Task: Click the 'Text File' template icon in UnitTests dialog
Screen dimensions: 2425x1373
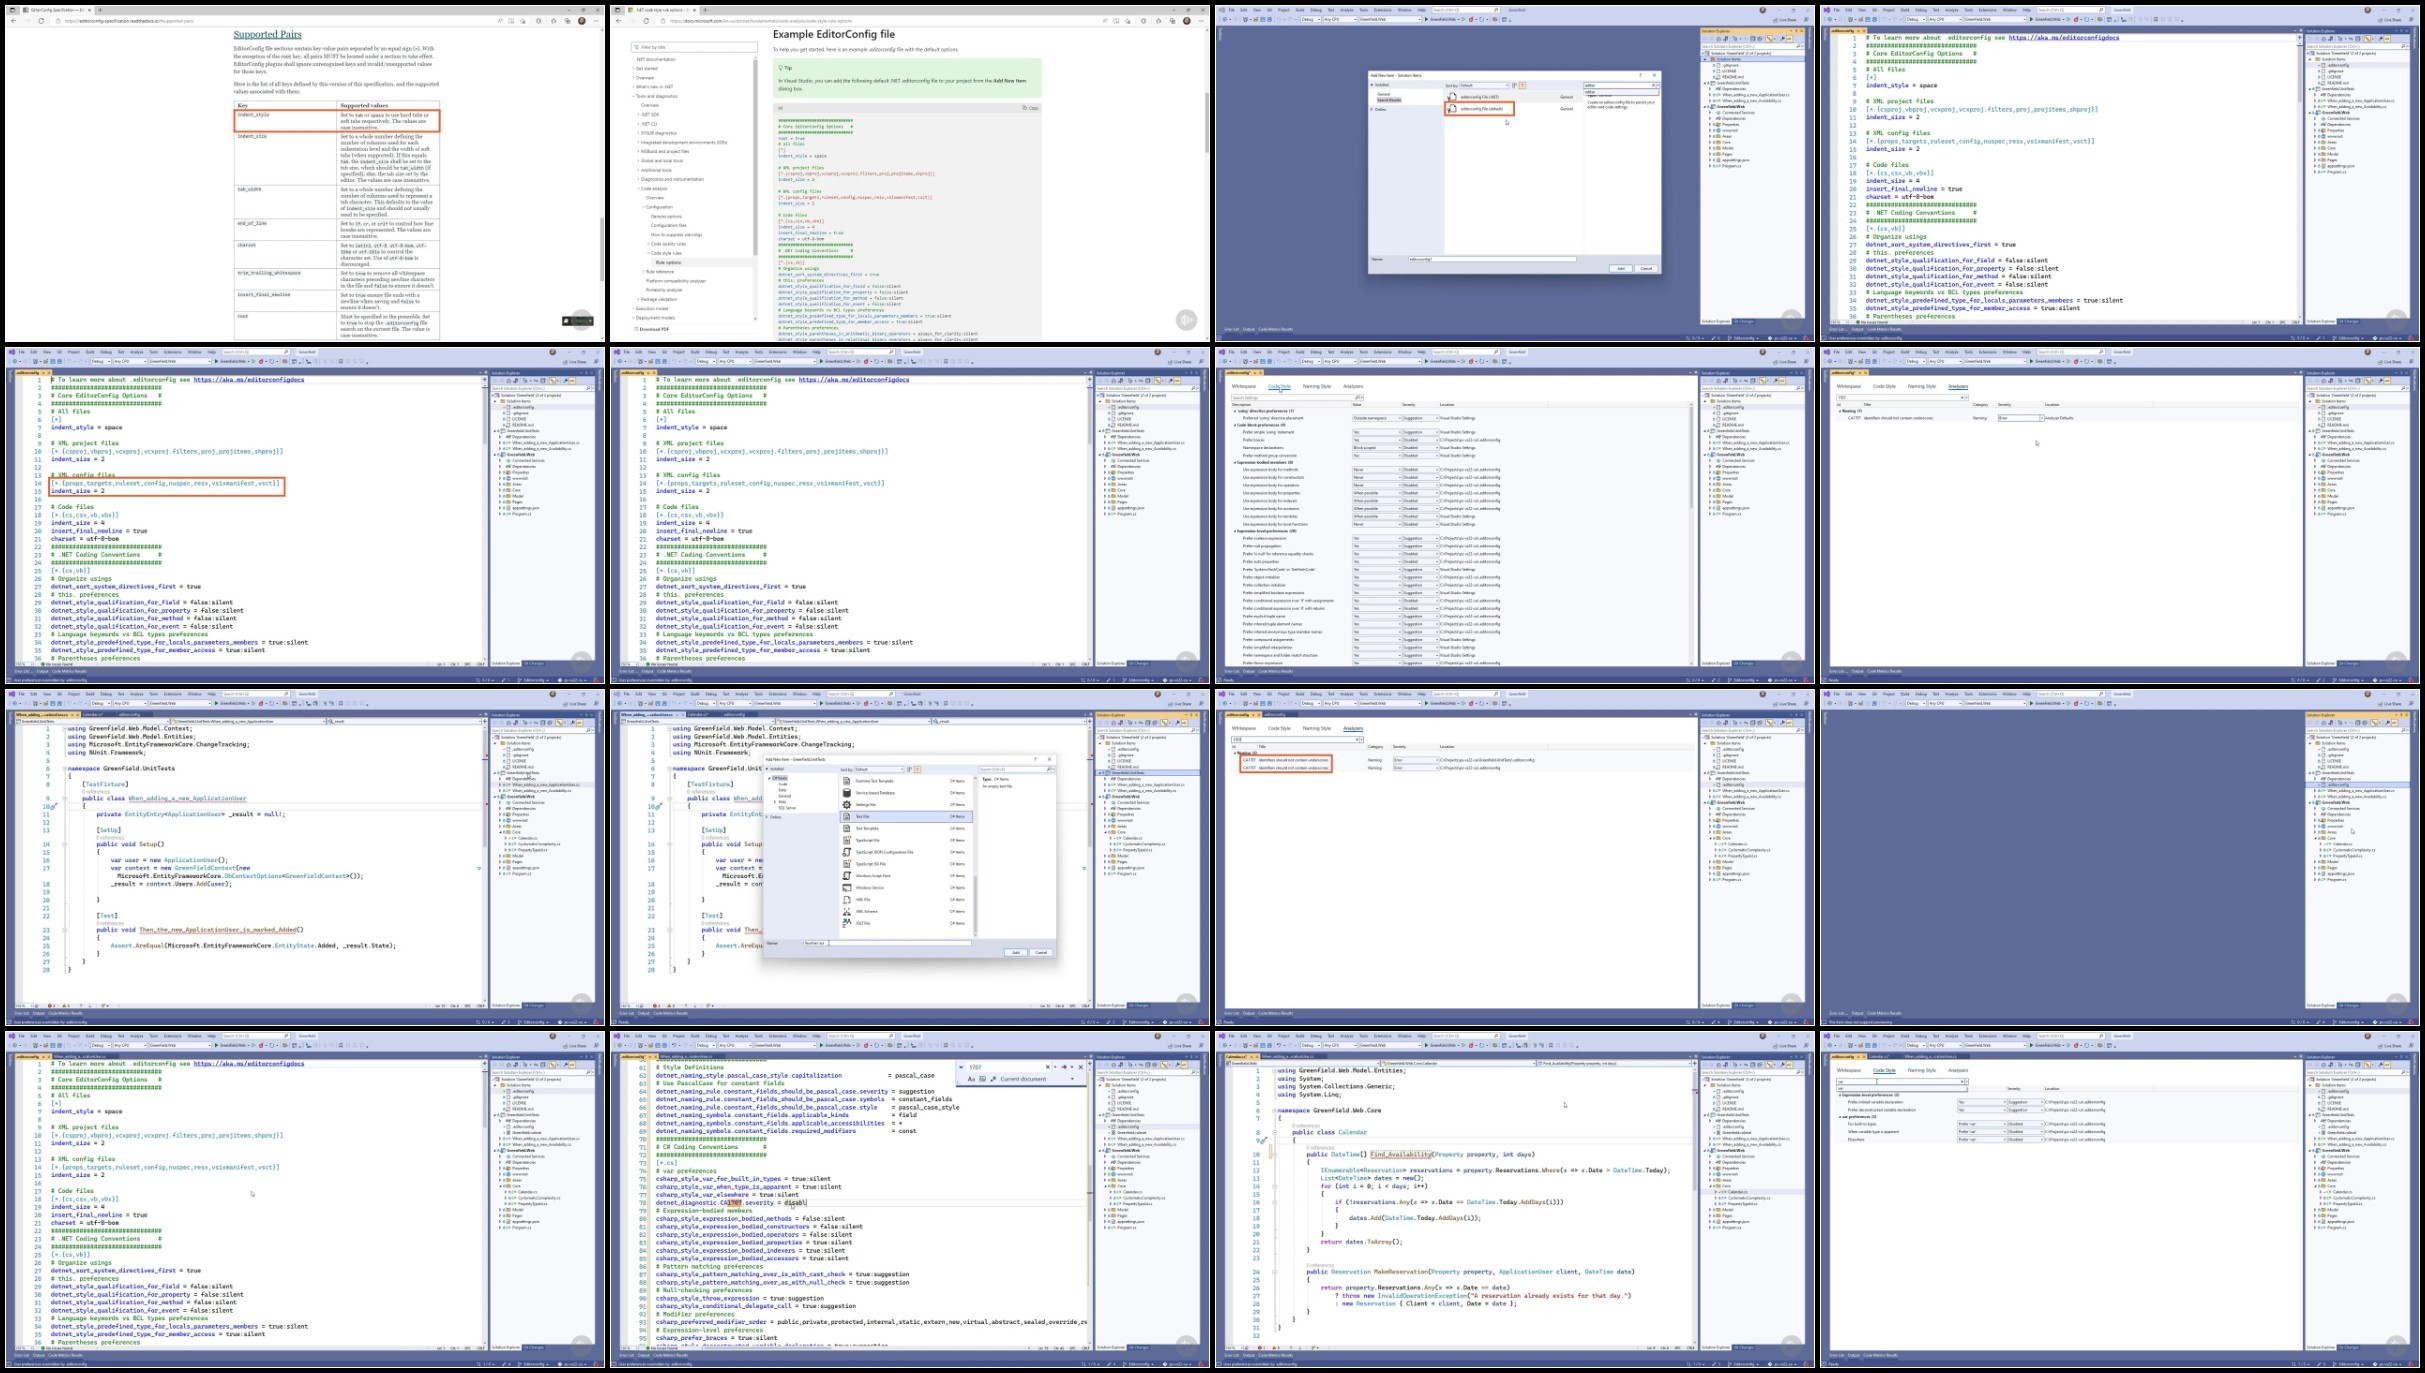Action: [847, 816]
